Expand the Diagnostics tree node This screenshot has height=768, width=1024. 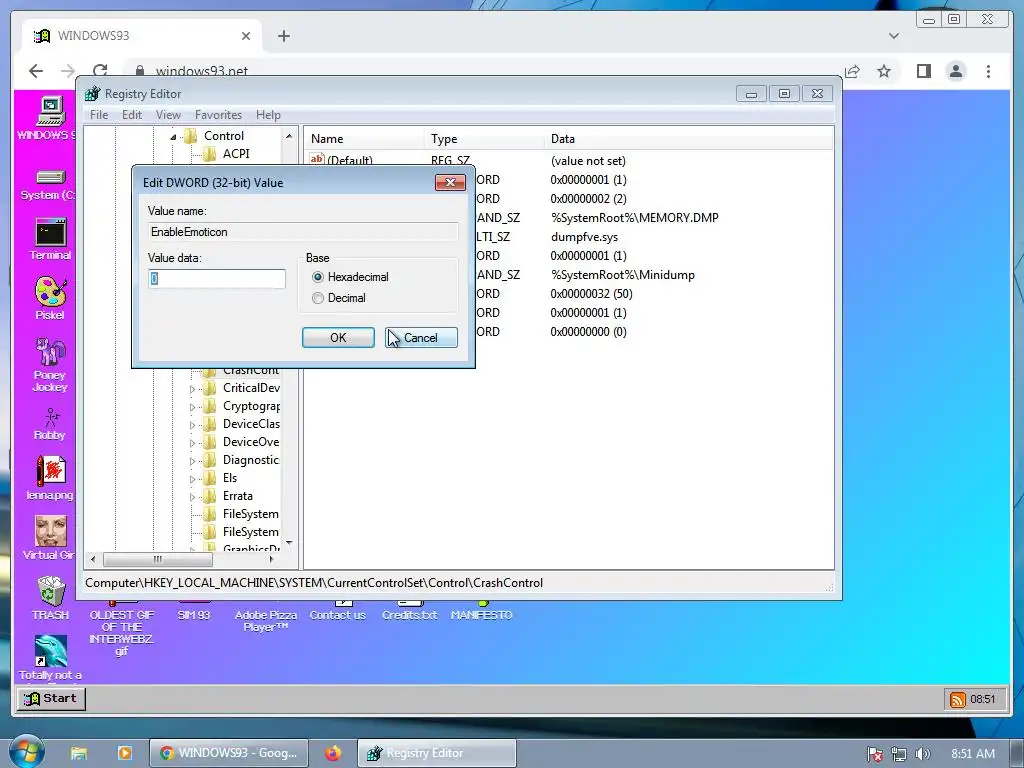pos(192,461)
